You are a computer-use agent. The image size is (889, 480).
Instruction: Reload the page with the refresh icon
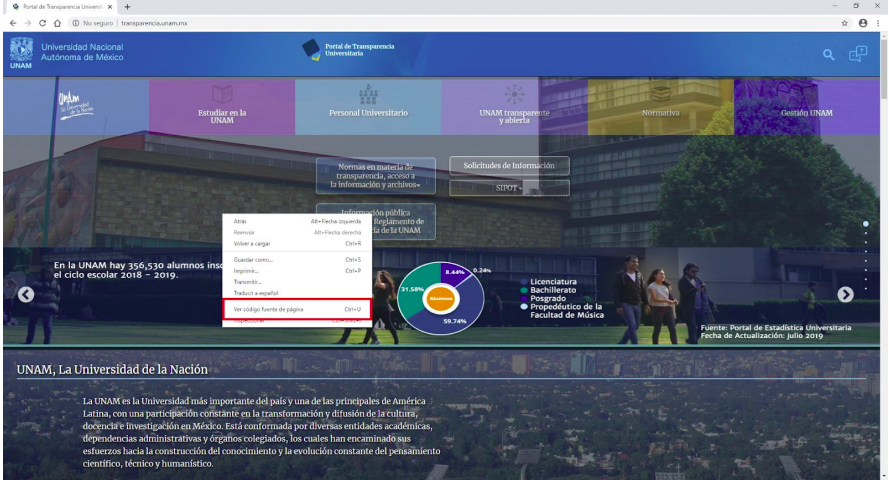click(43, 23)
